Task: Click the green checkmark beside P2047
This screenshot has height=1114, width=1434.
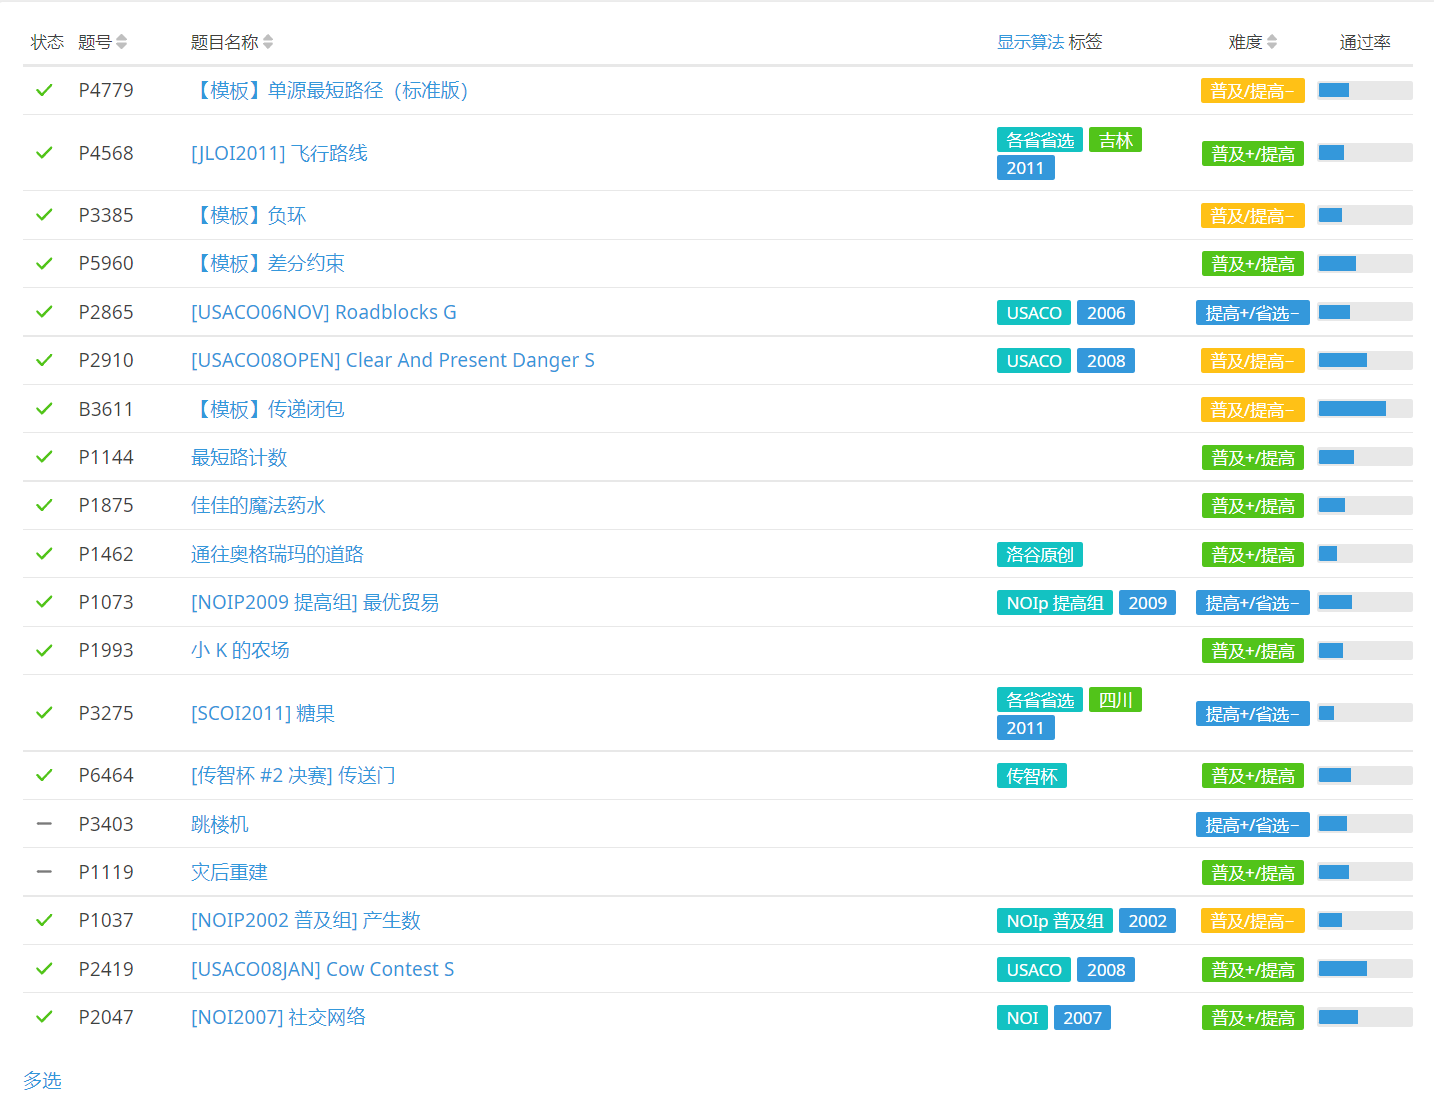Action: pos(44,1017)
